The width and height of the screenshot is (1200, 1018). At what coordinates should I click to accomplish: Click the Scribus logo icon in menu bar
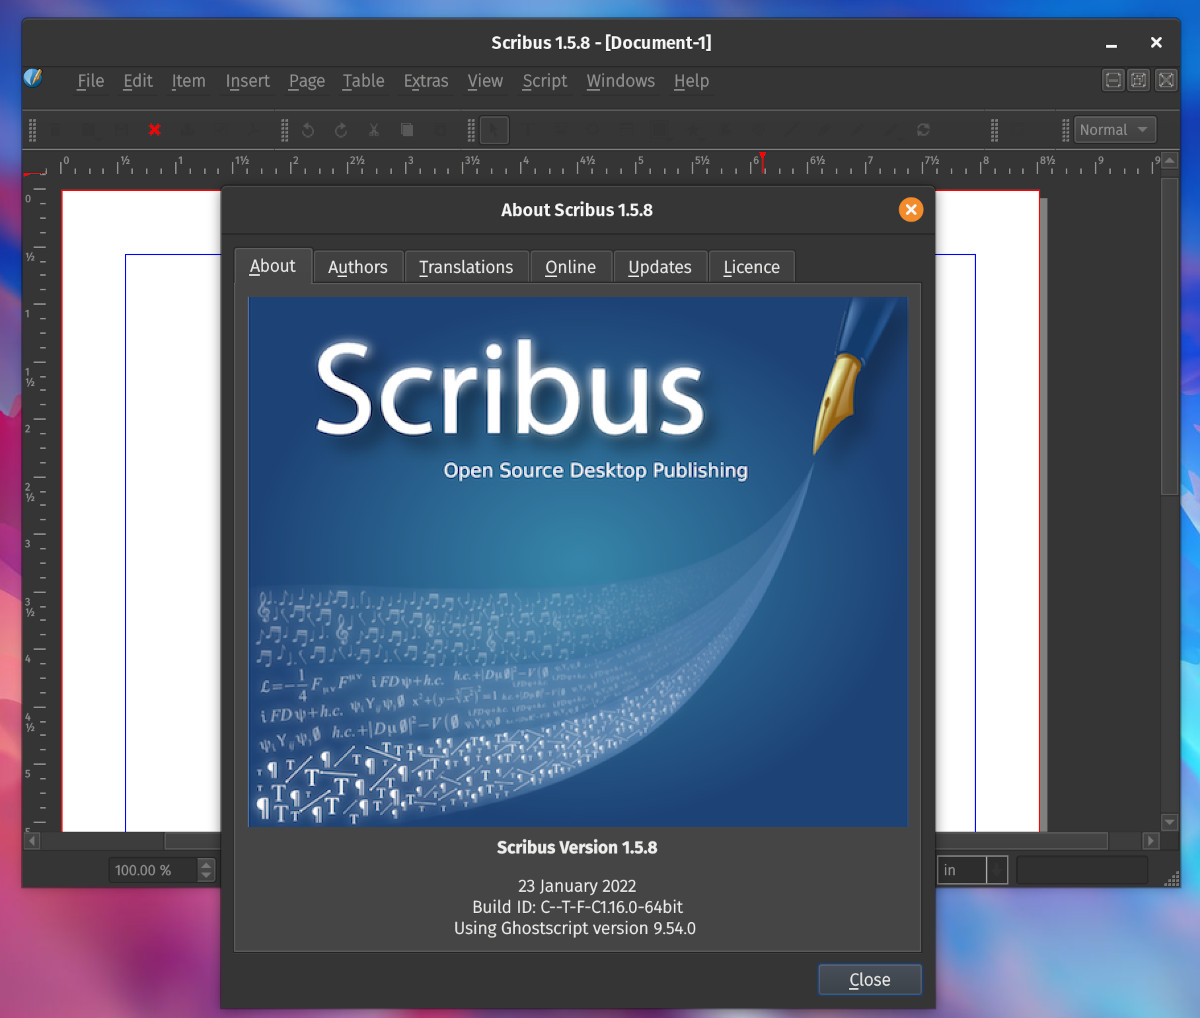click(x=33, y=78)
